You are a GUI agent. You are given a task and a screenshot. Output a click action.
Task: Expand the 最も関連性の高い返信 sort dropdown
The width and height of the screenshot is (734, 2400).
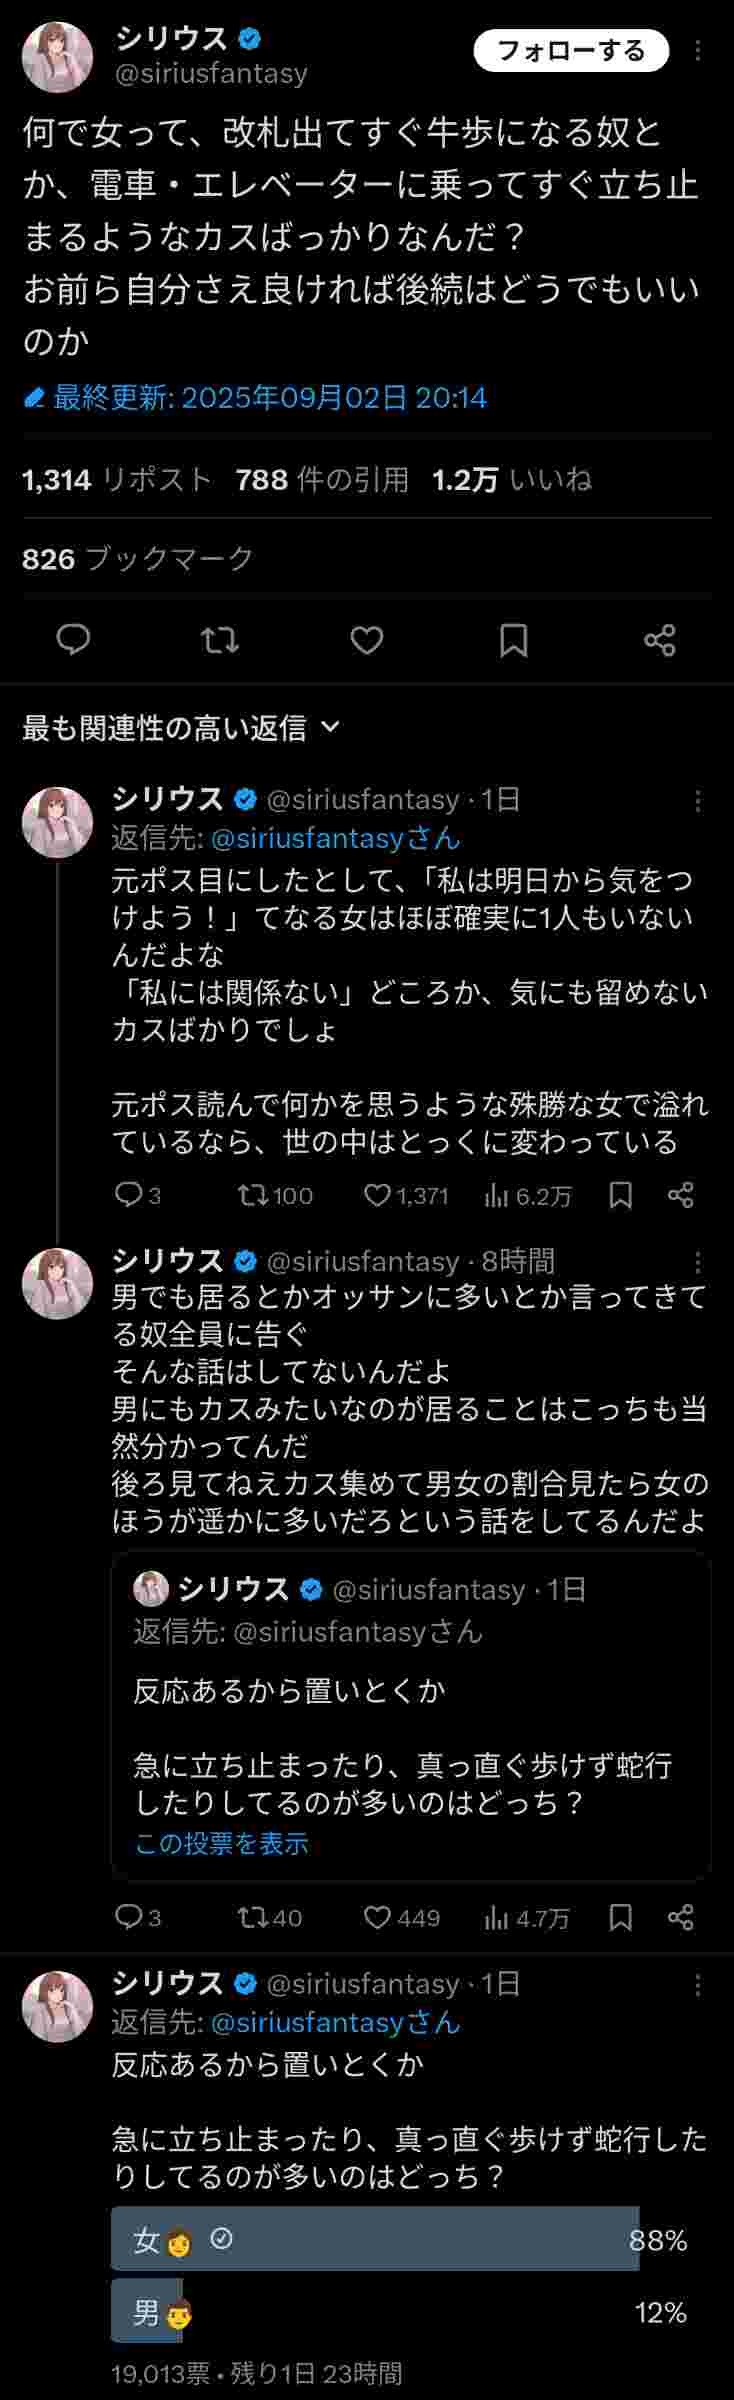pyautogui.click(x=182, y=728)
